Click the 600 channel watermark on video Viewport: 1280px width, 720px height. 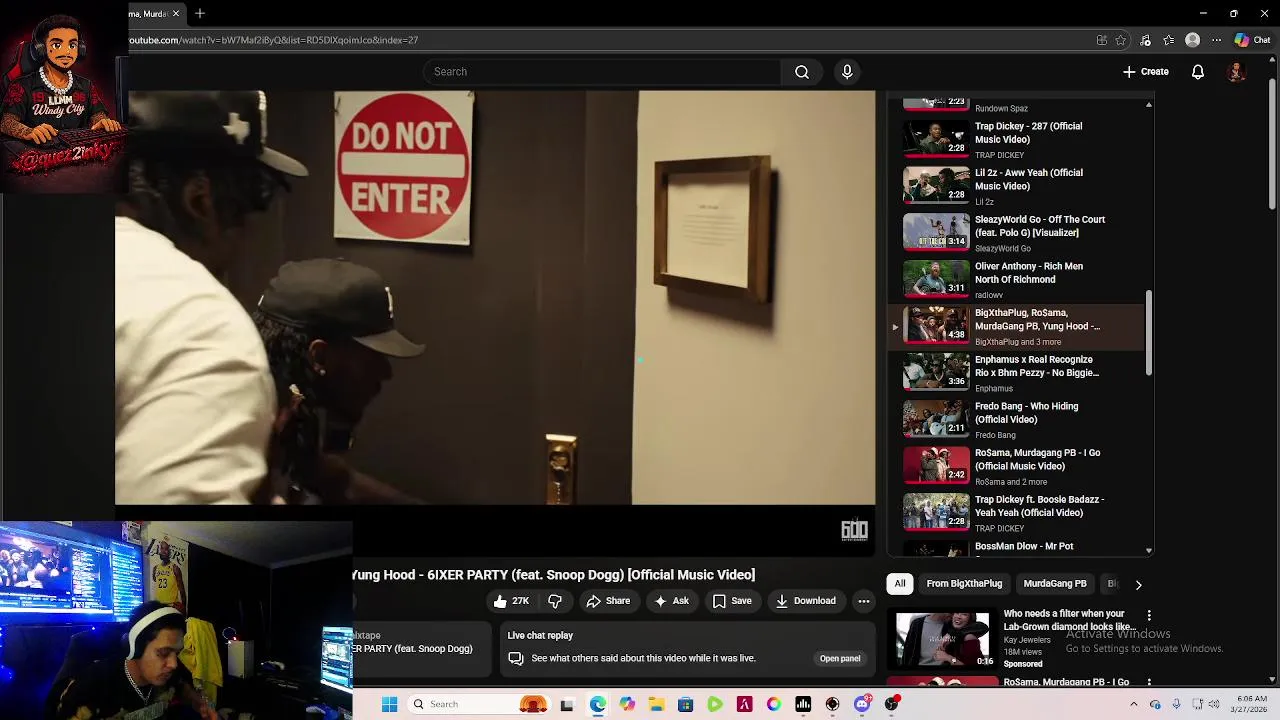pyautogui.click(x=854, y=530)
